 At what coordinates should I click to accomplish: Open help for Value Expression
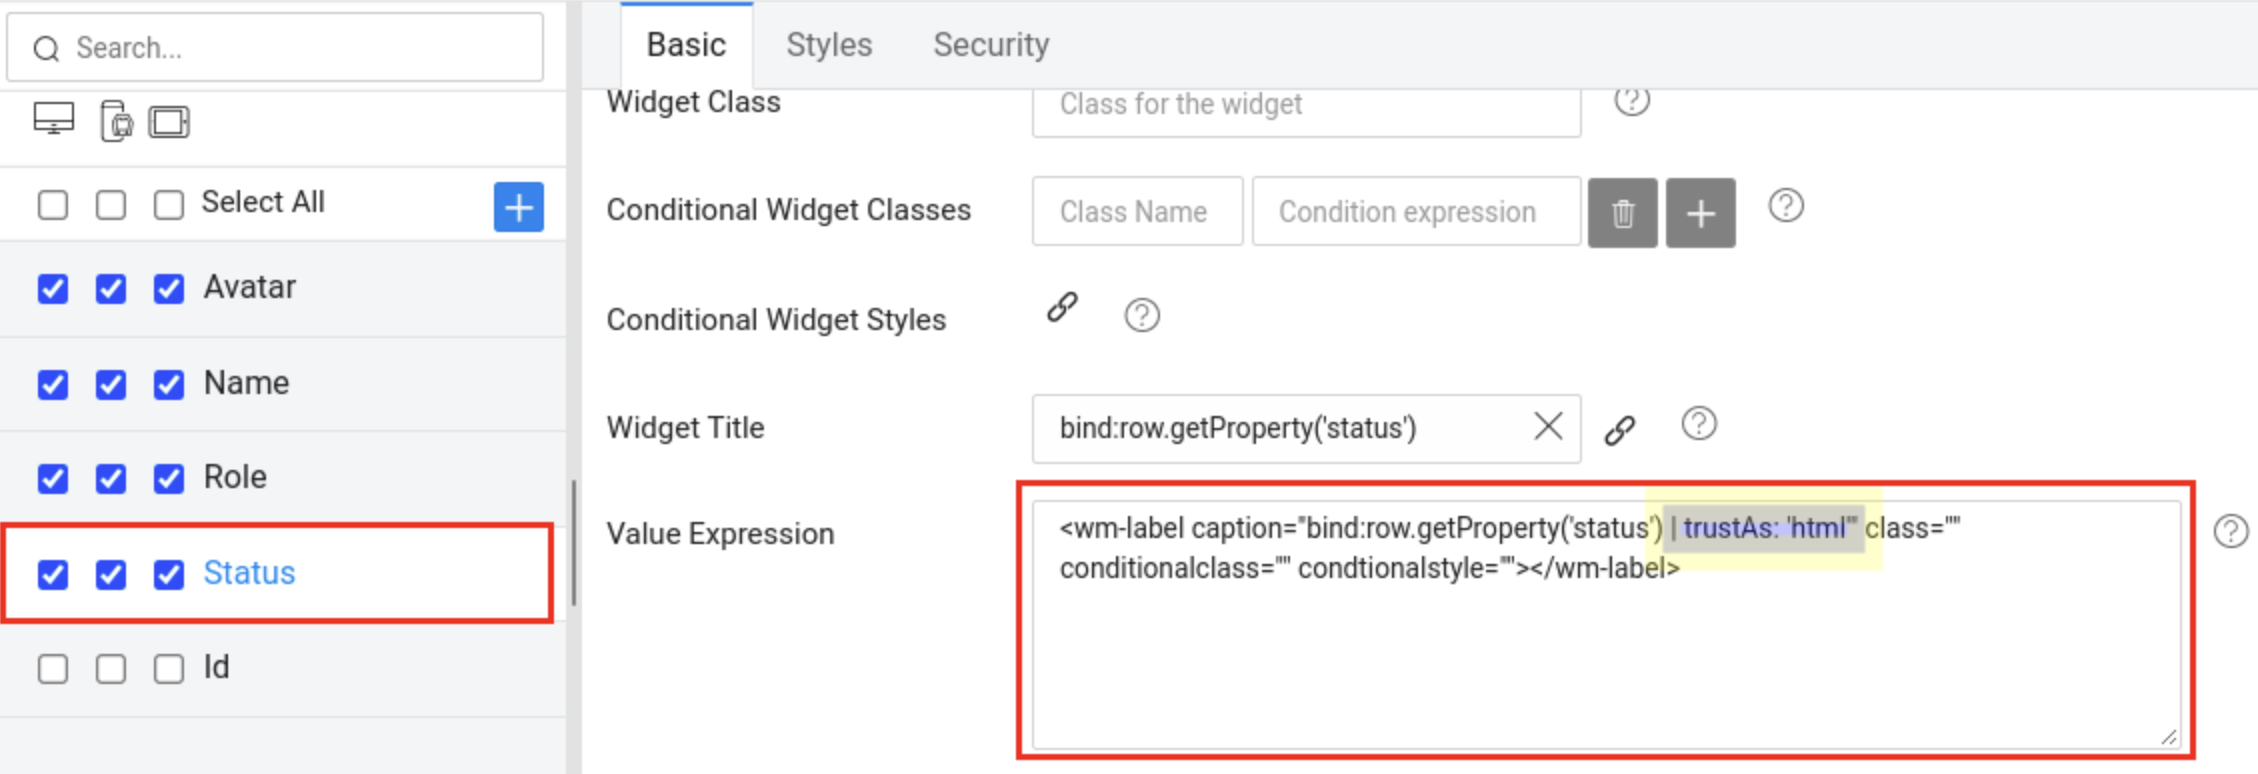pyautogui.click(x=2231, y=531)
